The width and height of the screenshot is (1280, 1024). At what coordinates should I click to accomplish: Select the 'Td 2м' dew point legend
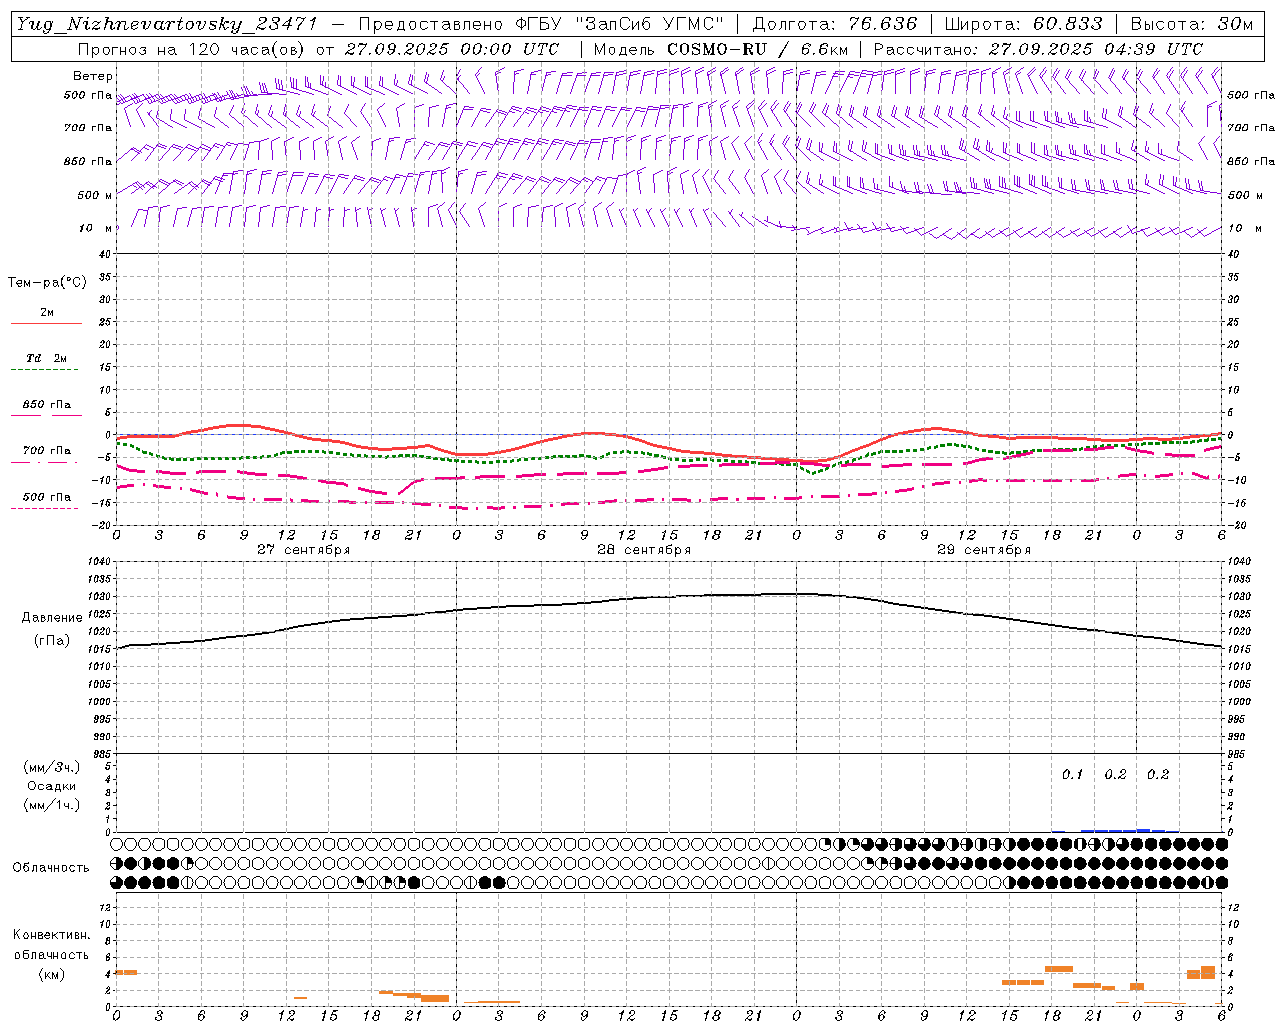pos(46,358)
